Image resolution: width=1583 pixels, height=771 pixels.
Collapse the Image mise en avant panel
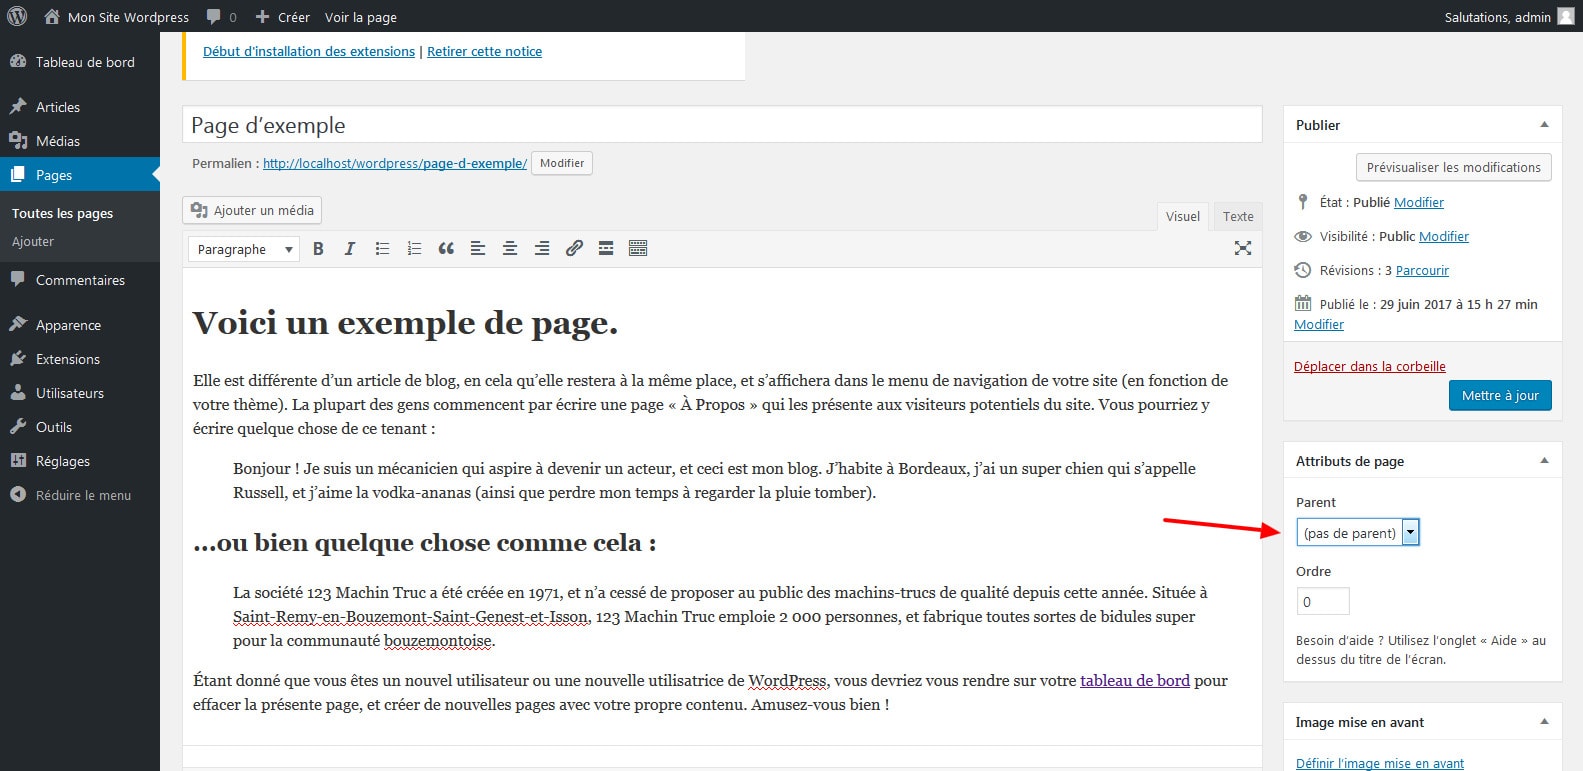pyautogui.click(x=1544, y=722)
